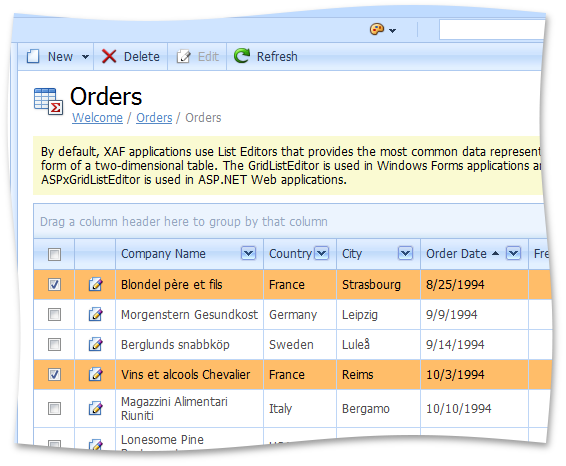Select the Italy country cell
Image resolution: width=566 pixels, height=466 pixels.
(x=300, y=409)
